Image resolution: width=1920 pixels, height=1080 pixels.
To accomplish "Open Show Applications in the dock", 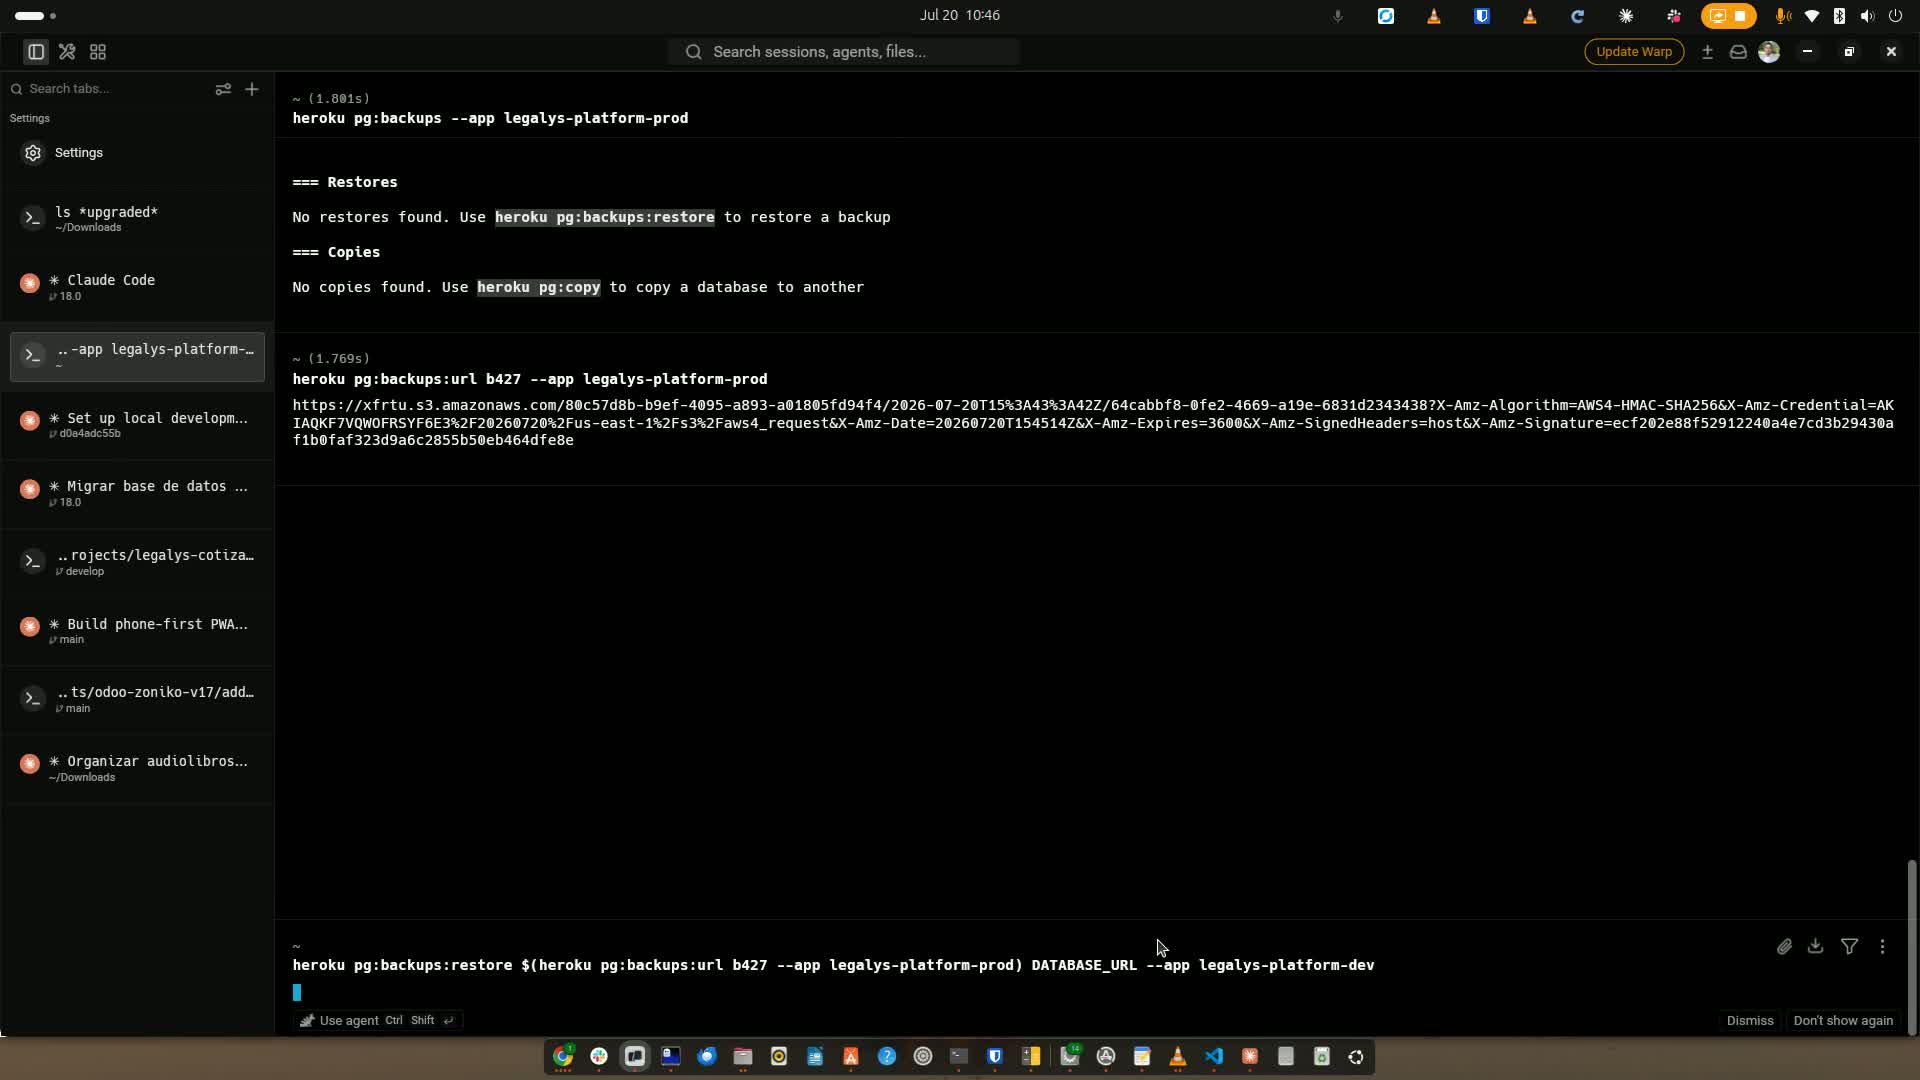I will tap(1356, 1056).
